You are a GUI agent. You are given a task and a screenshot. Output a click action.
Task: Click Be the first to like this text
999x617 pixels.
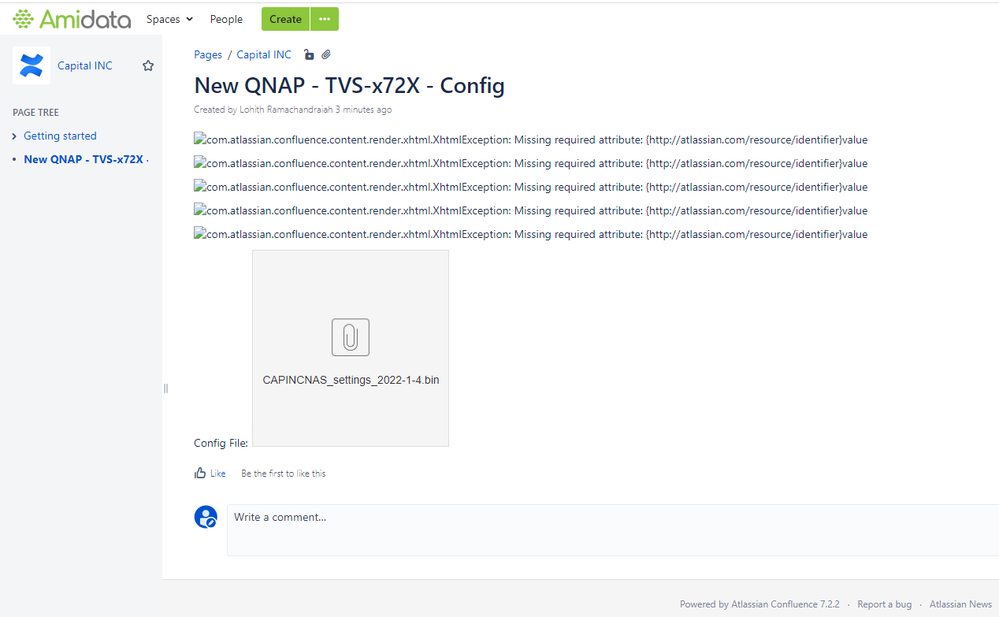pyautogui.click(x=284, y=474)
